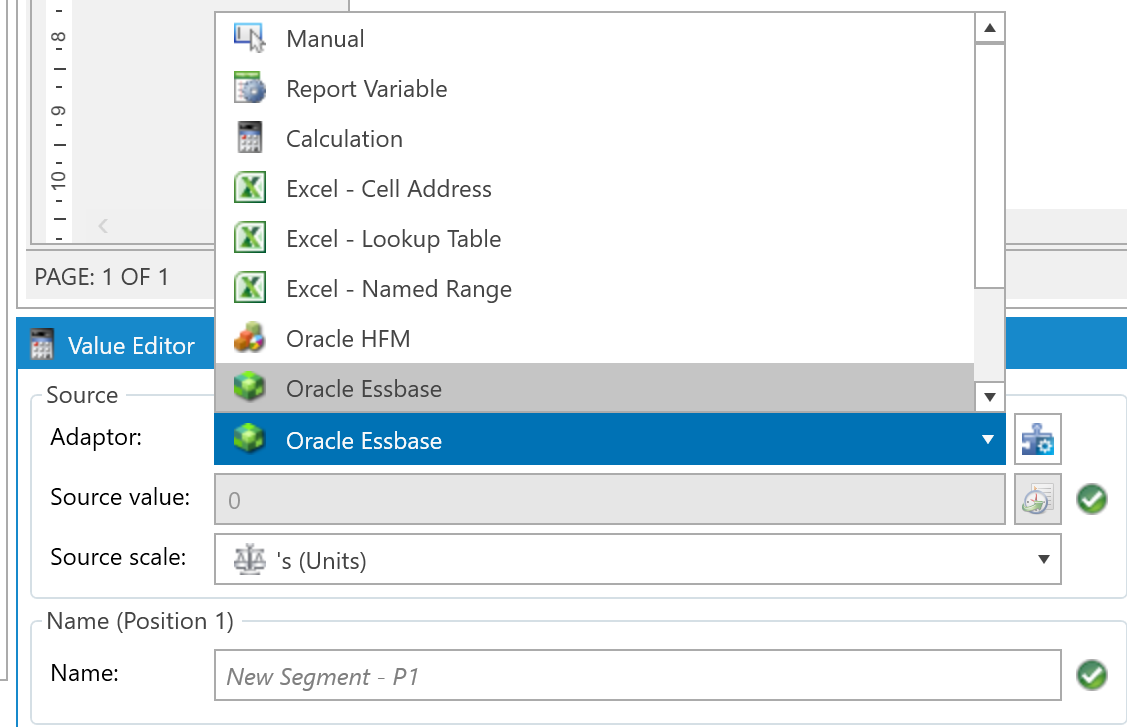Click the scale balance icon in Source scale
The image size is (1127, 727).
pyautogui.click(x=249, y=559)
